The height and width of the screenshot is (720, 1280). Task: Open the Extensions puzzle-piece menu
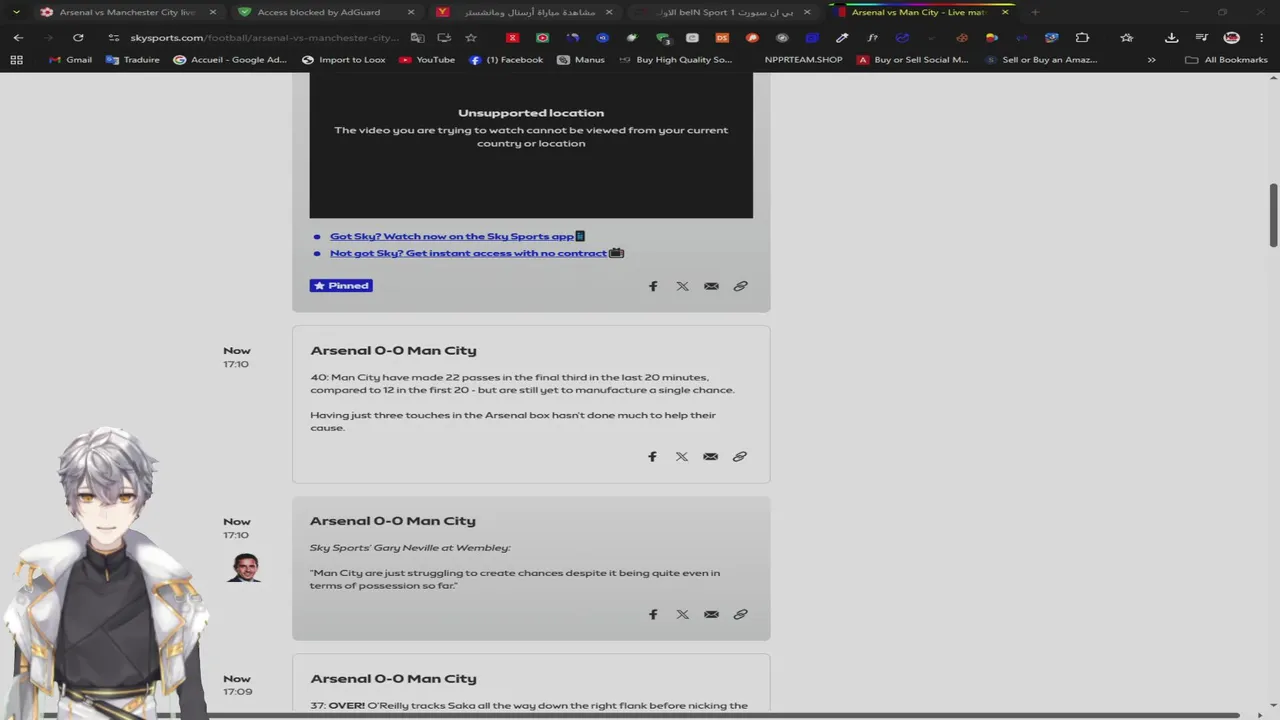coord(1082,38)
